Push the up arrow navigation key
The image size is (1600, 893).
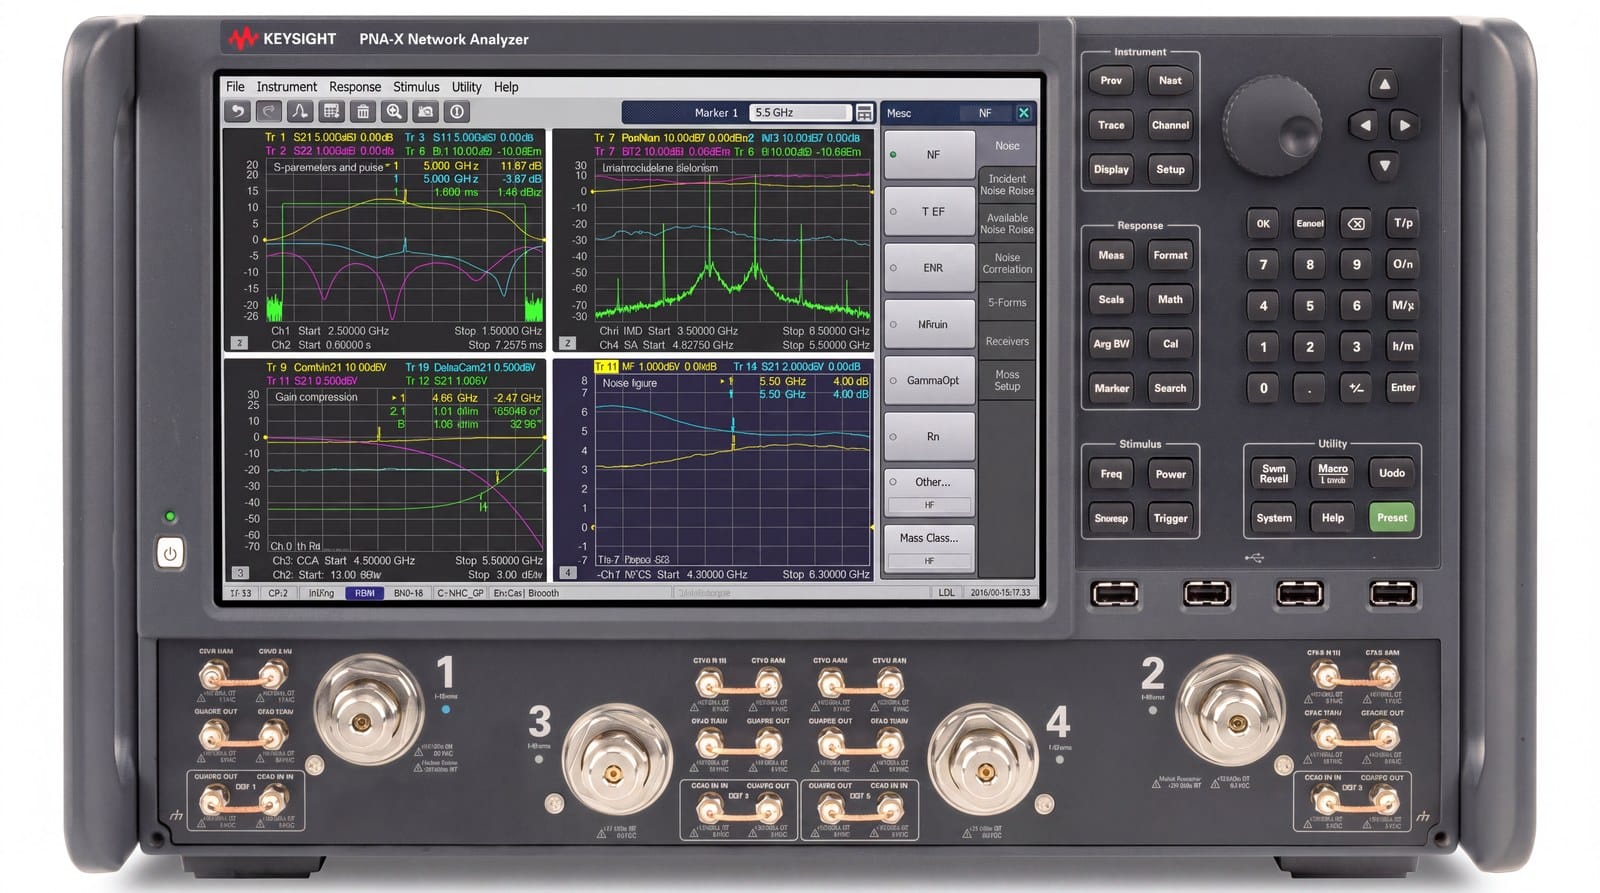[1384, 84]
